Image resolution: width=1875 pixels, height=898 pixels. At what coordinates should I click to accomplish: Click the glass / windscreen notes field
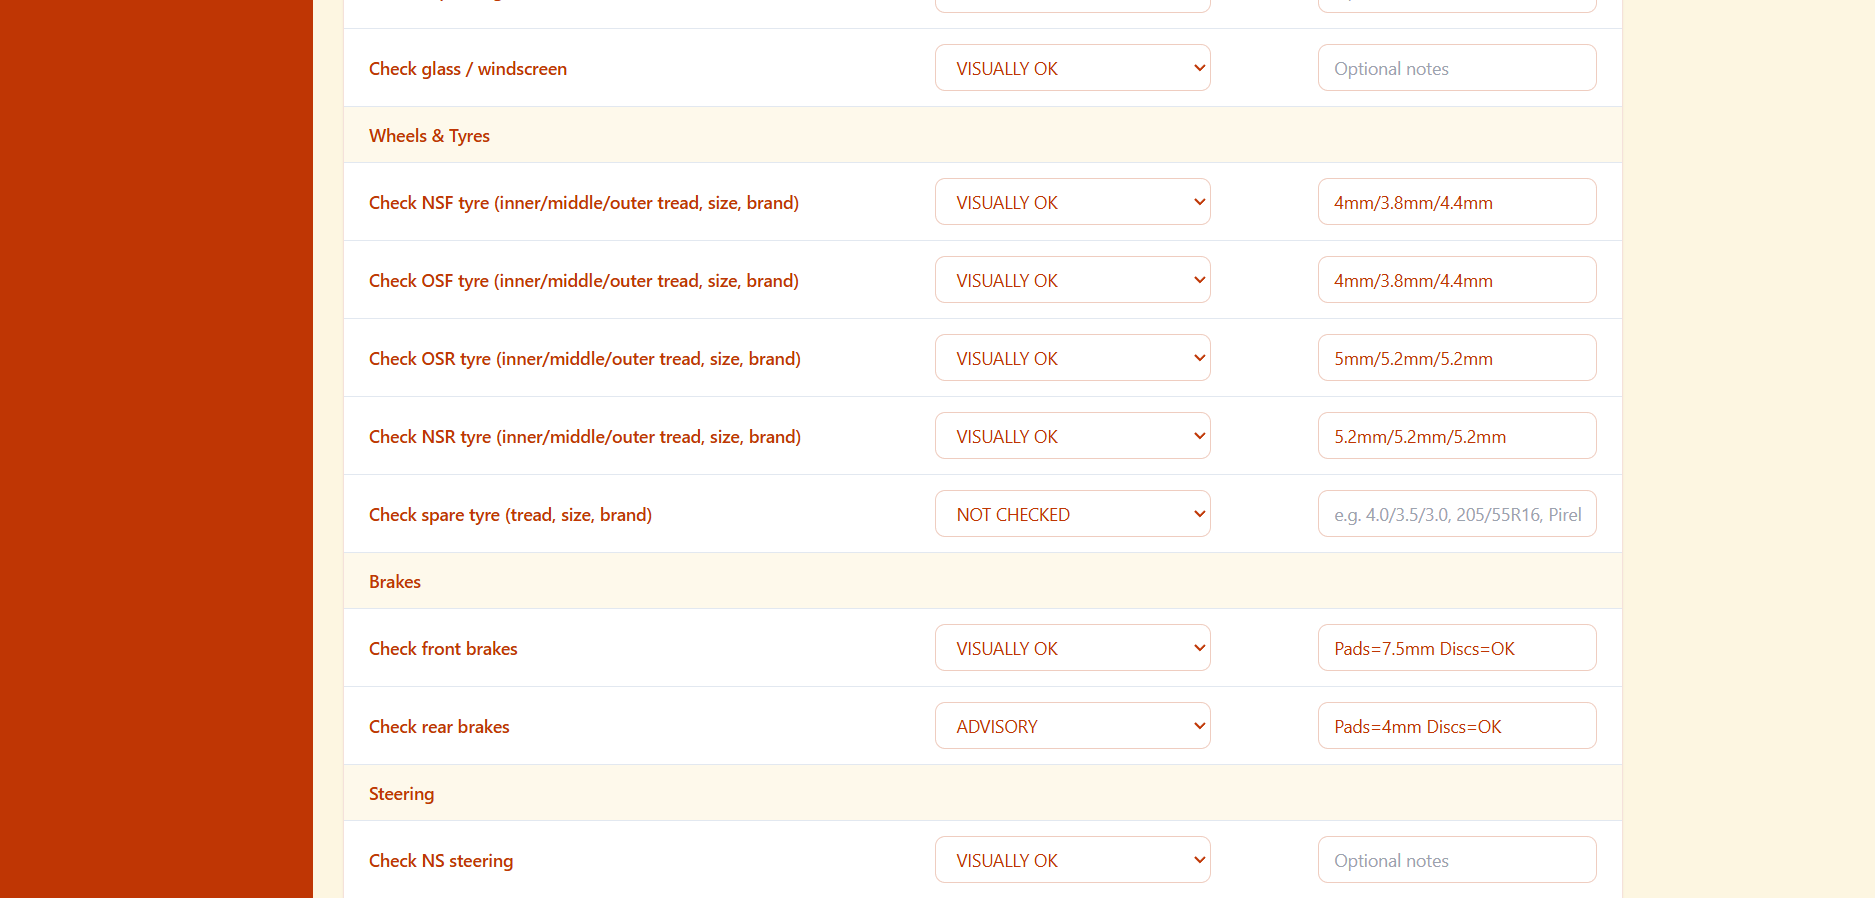1456,68
